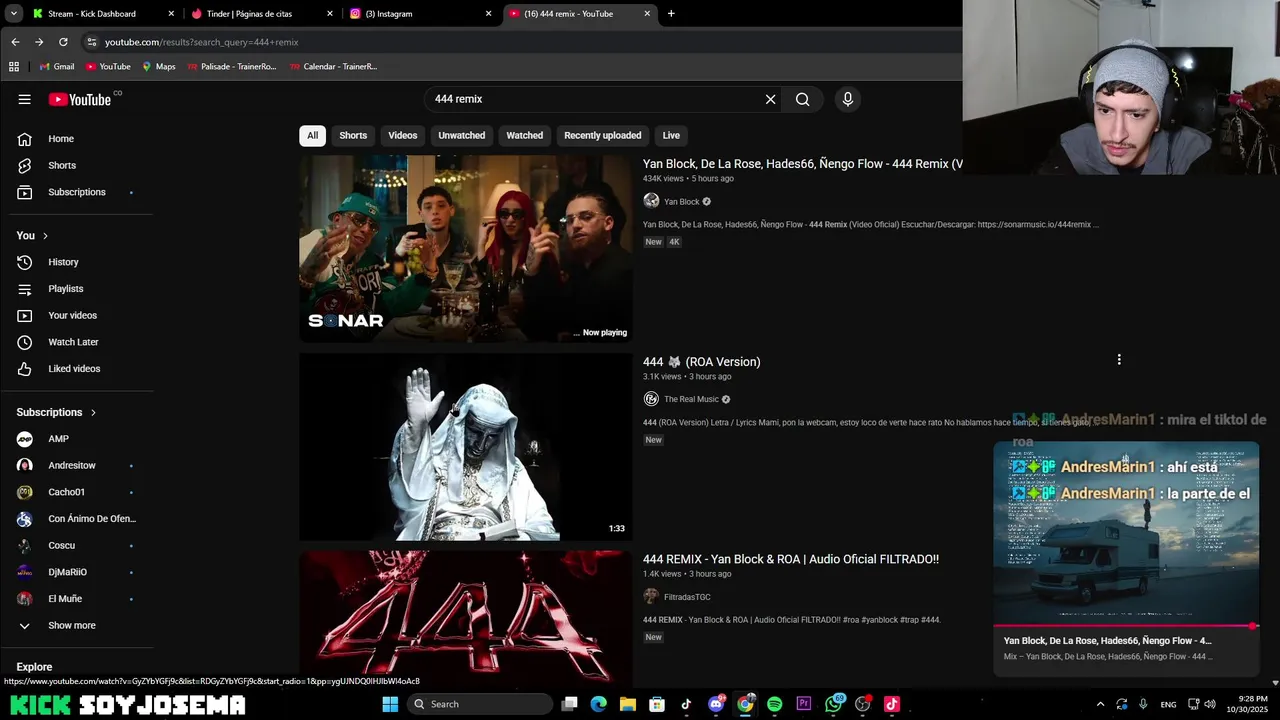Open the Chrome apps grid in bookmarks bar
The height and width of the screenshot is (720, 1280).
14,67
